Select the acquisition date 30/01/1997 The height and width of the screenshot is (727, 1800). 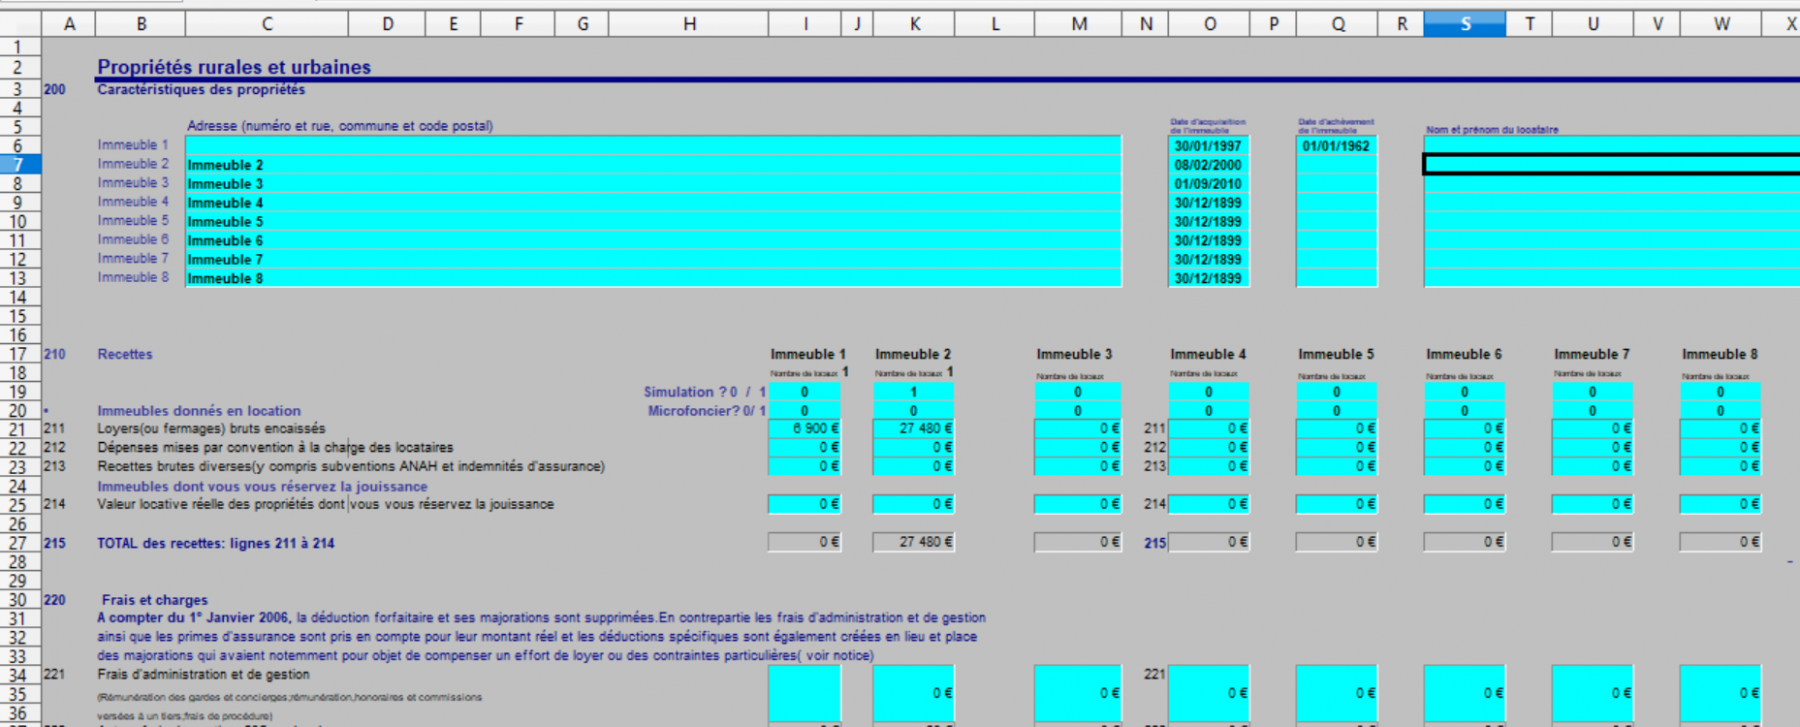pyautogui.click(x=1209, y=146)
